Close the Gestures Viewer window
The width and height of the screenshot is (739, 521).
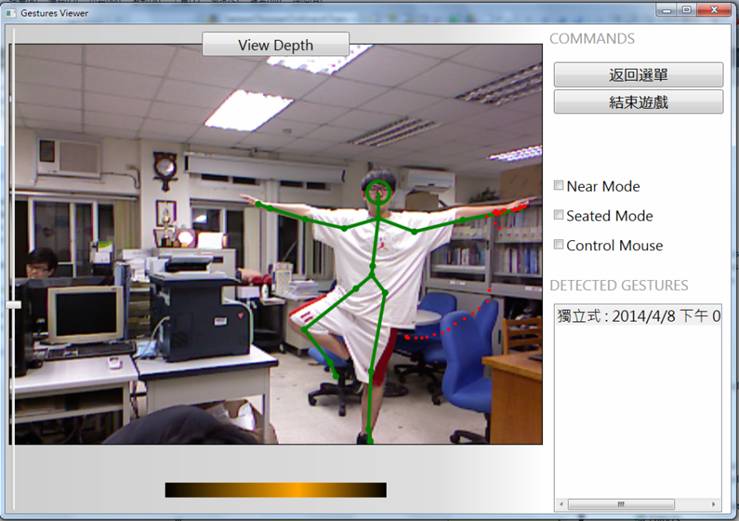[714, 10]
